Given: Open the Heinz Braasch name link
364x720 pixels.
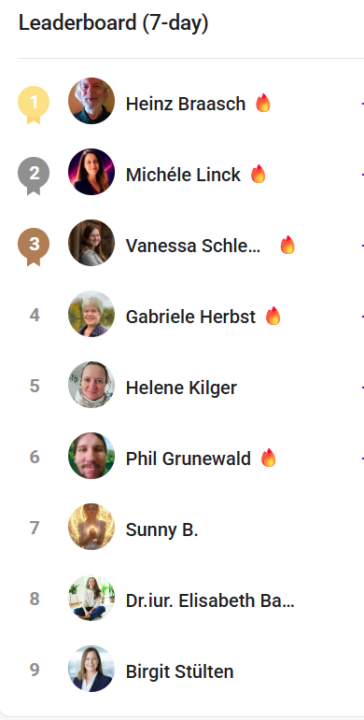Looking at the screenshot, I should coord(186,104).
